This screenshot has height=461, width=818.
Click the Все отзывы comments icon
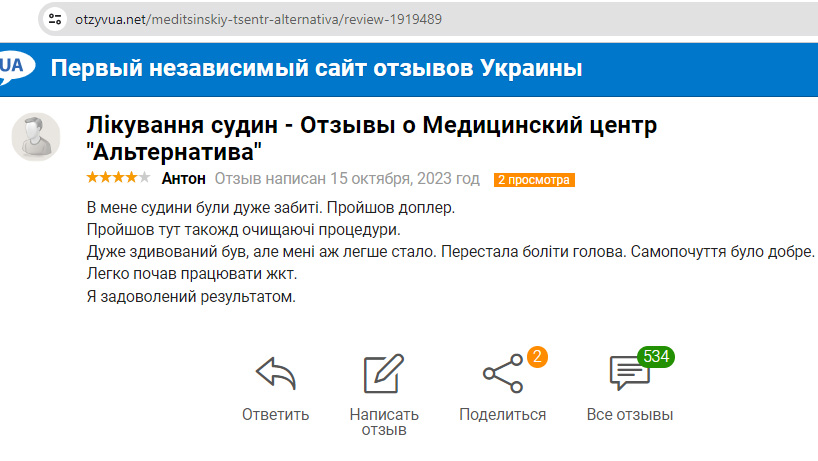[x=630, y=373]
